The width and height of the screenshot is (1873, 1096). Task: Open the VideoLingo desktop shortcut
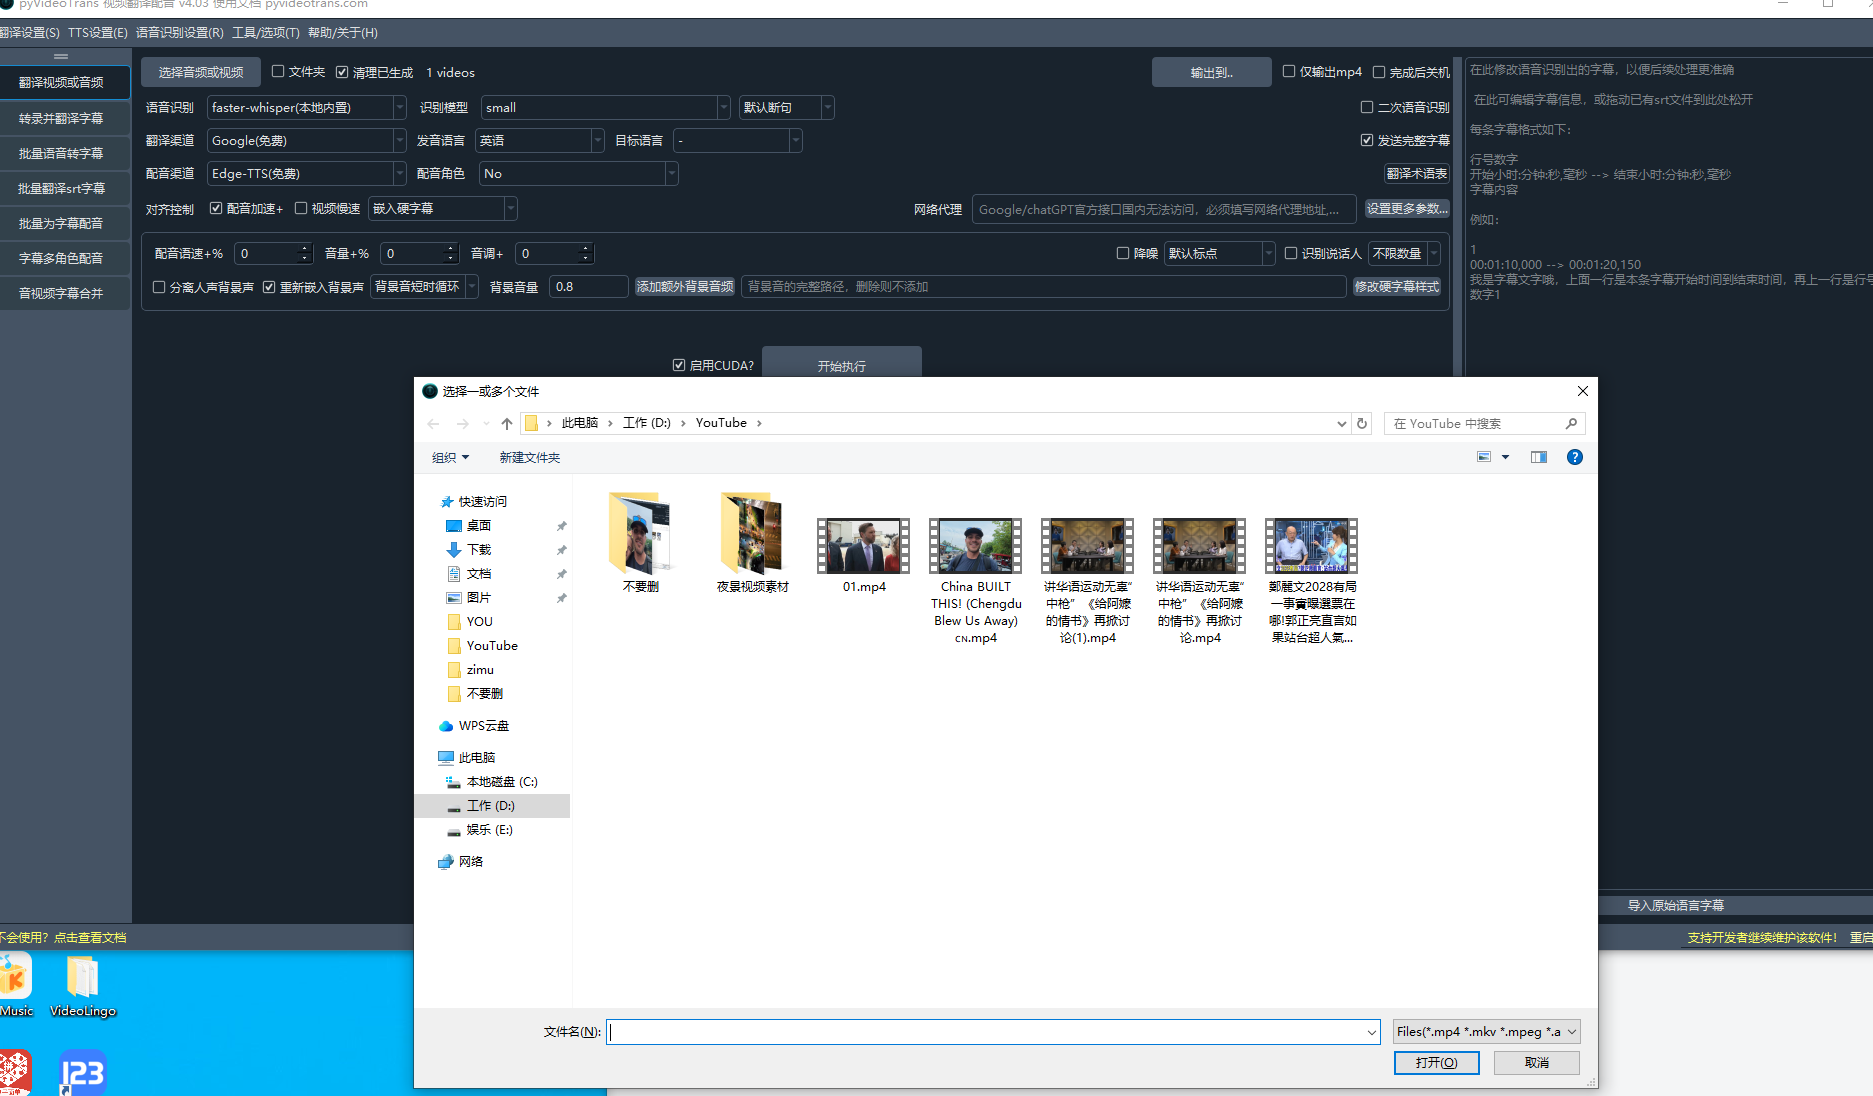click(82, 986)
